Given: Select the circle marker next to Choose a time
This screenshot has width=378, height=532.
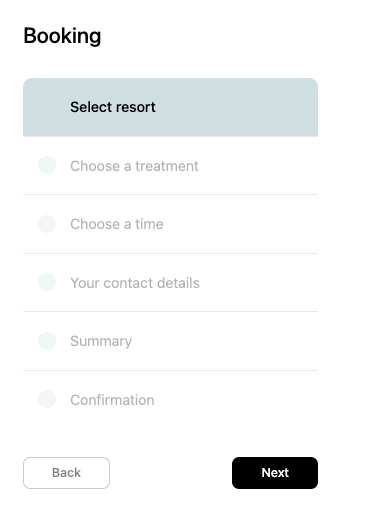Looking at the screenshot, I should [47, 224].
